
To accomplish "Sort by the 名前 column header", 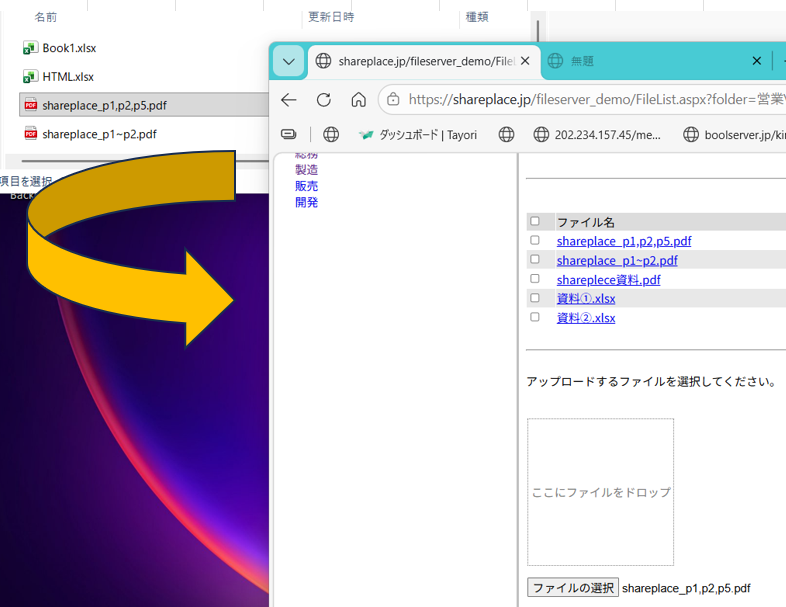I will click(46, 17).
